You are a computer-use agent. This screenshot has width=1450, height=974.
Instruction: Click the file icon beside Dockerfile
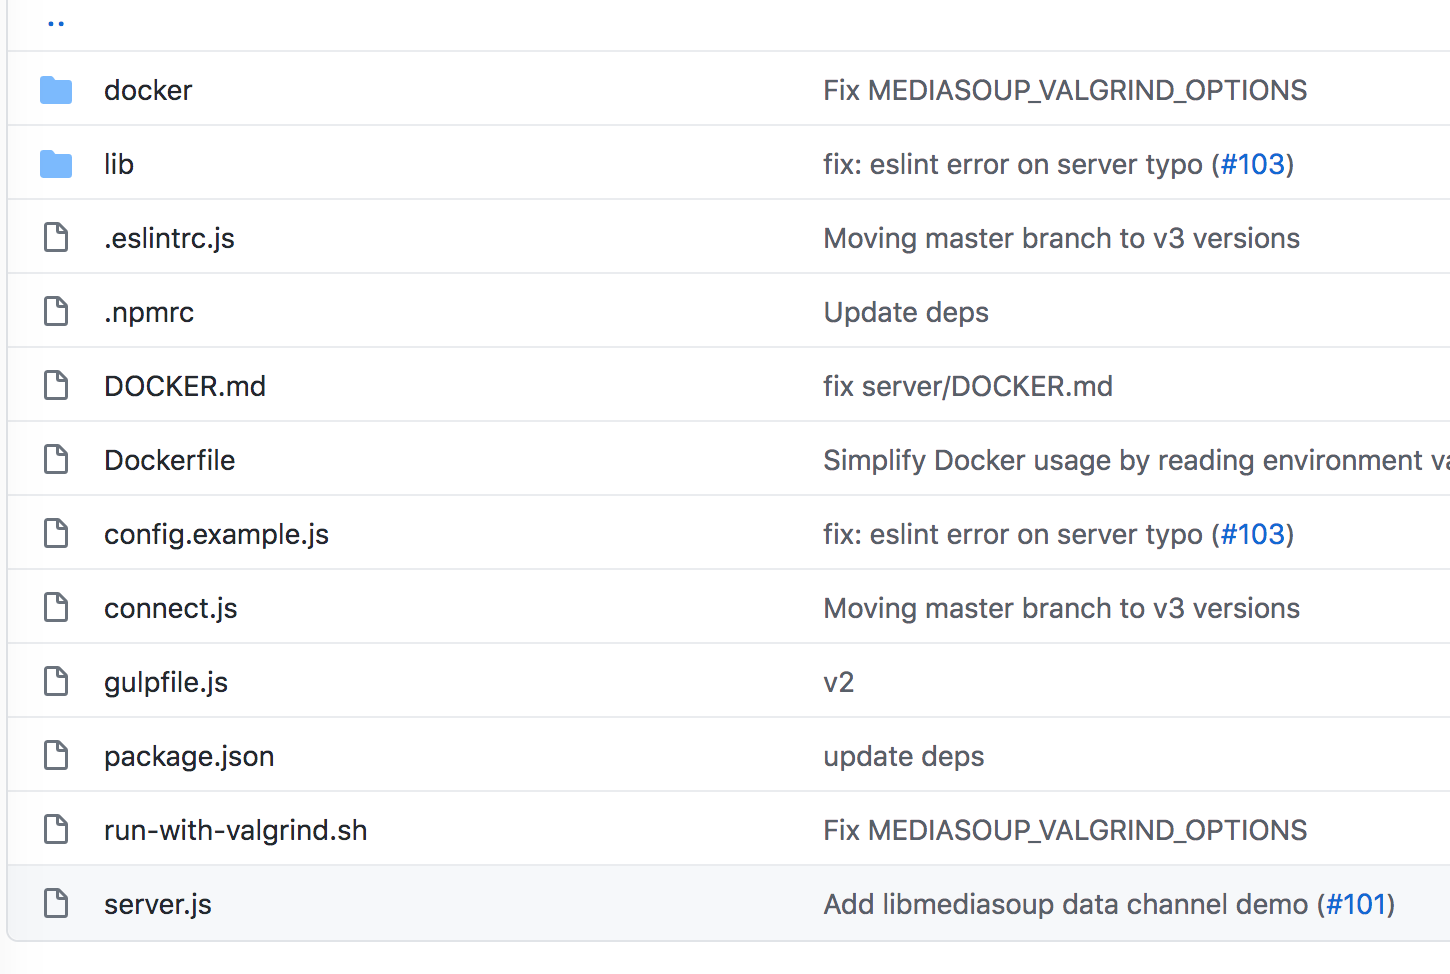click(56, 460)
